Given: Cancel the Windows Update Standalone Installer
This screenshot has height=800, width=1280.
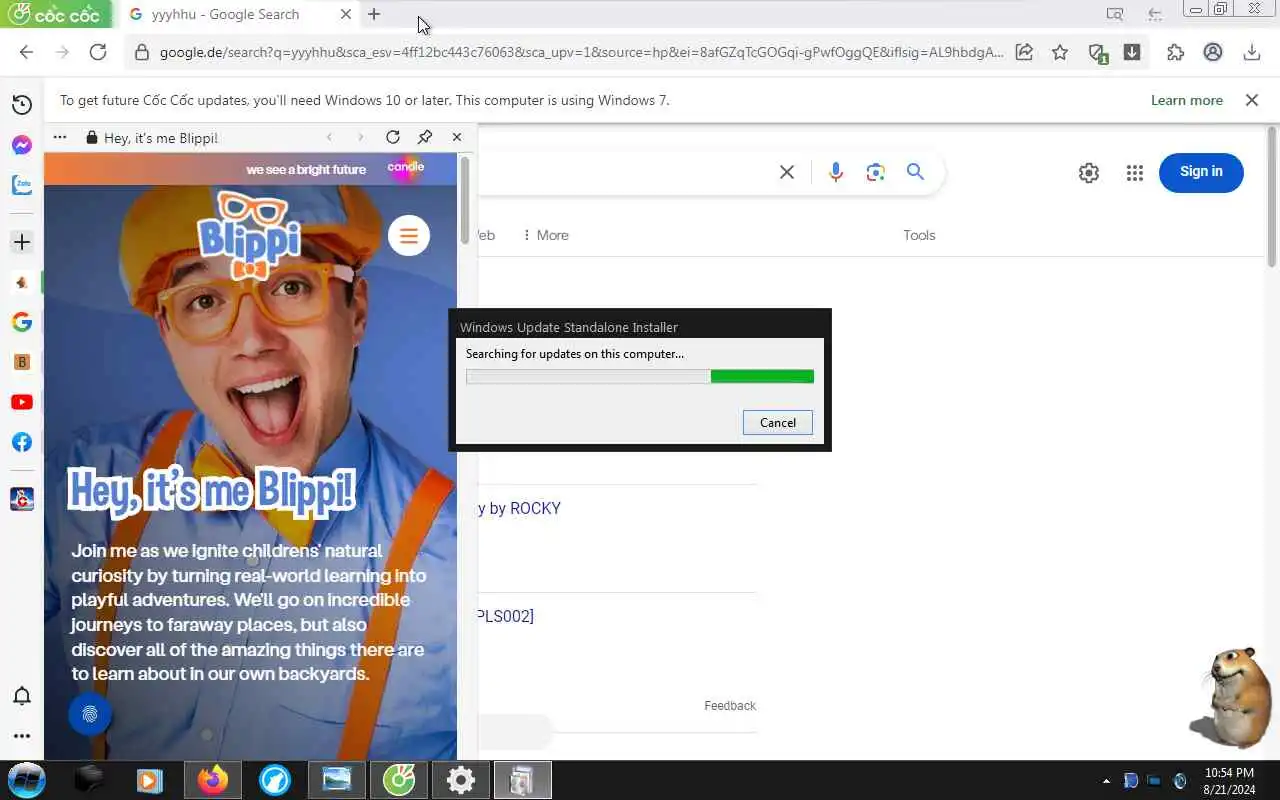Looking at the screenshot, I should point(777,422).
